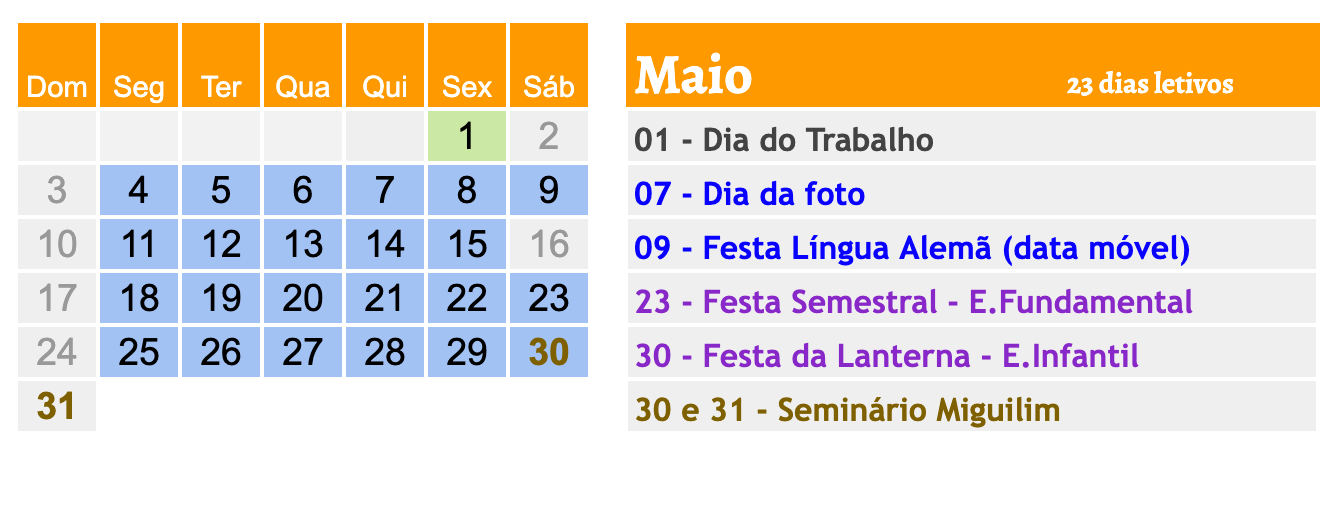Click the green holiday date 1
The width and height of the screenshot is (1340, 528).
coord(467,136)
